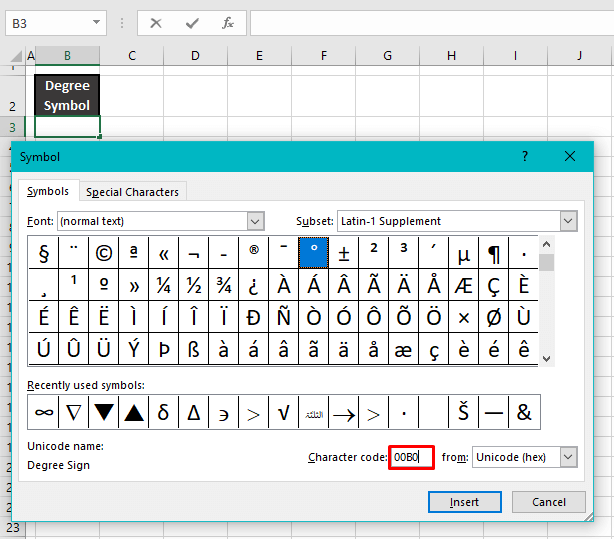Select the one-half fraction symbol
This screenshot has width=614, height=539.
(x=193, y=284)
